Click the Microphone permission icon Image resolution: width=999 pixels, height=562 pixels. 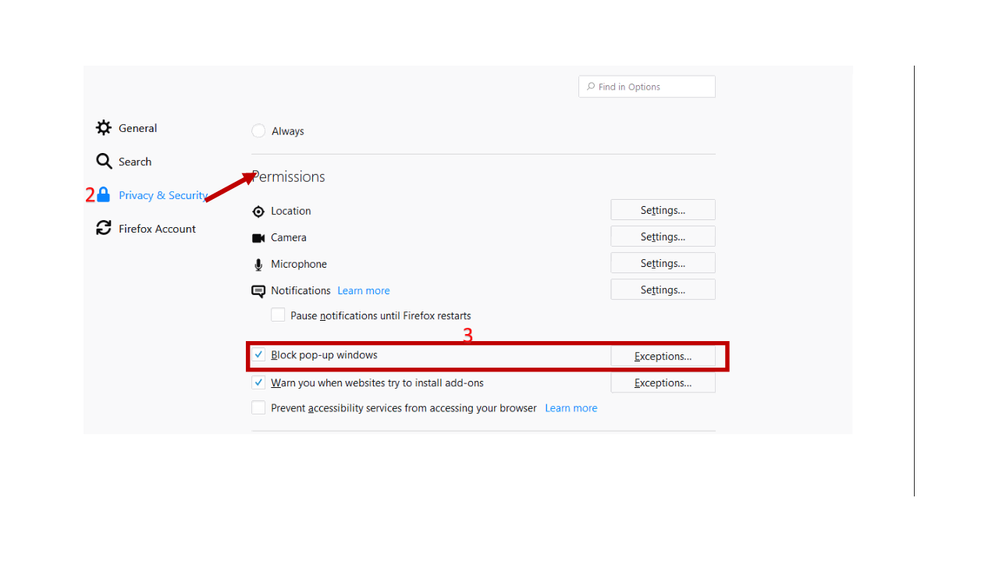(258, 265)
